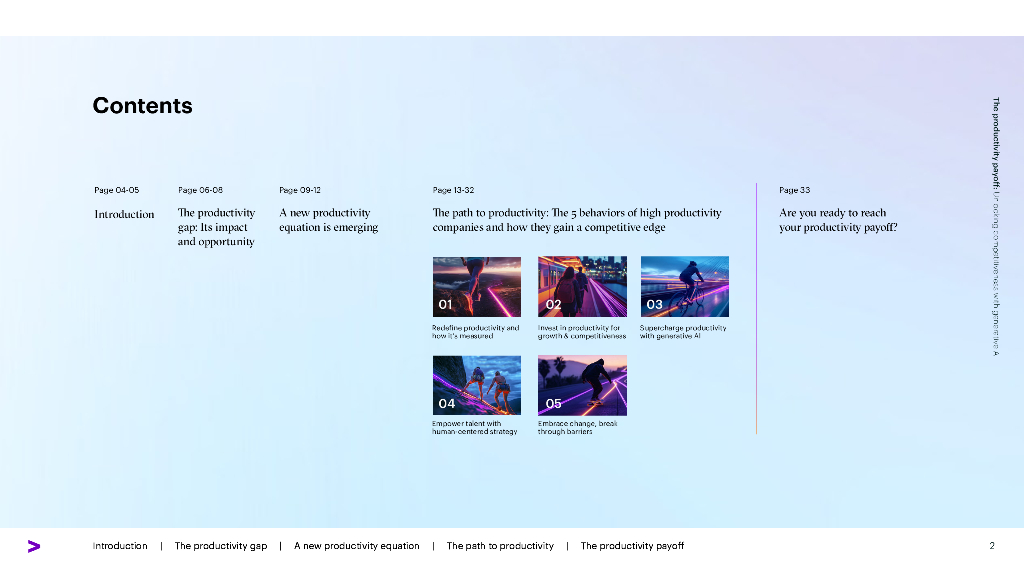
Task: Click caption 'Supercharge productivity with generative AI'
Action: click(683, 332)
